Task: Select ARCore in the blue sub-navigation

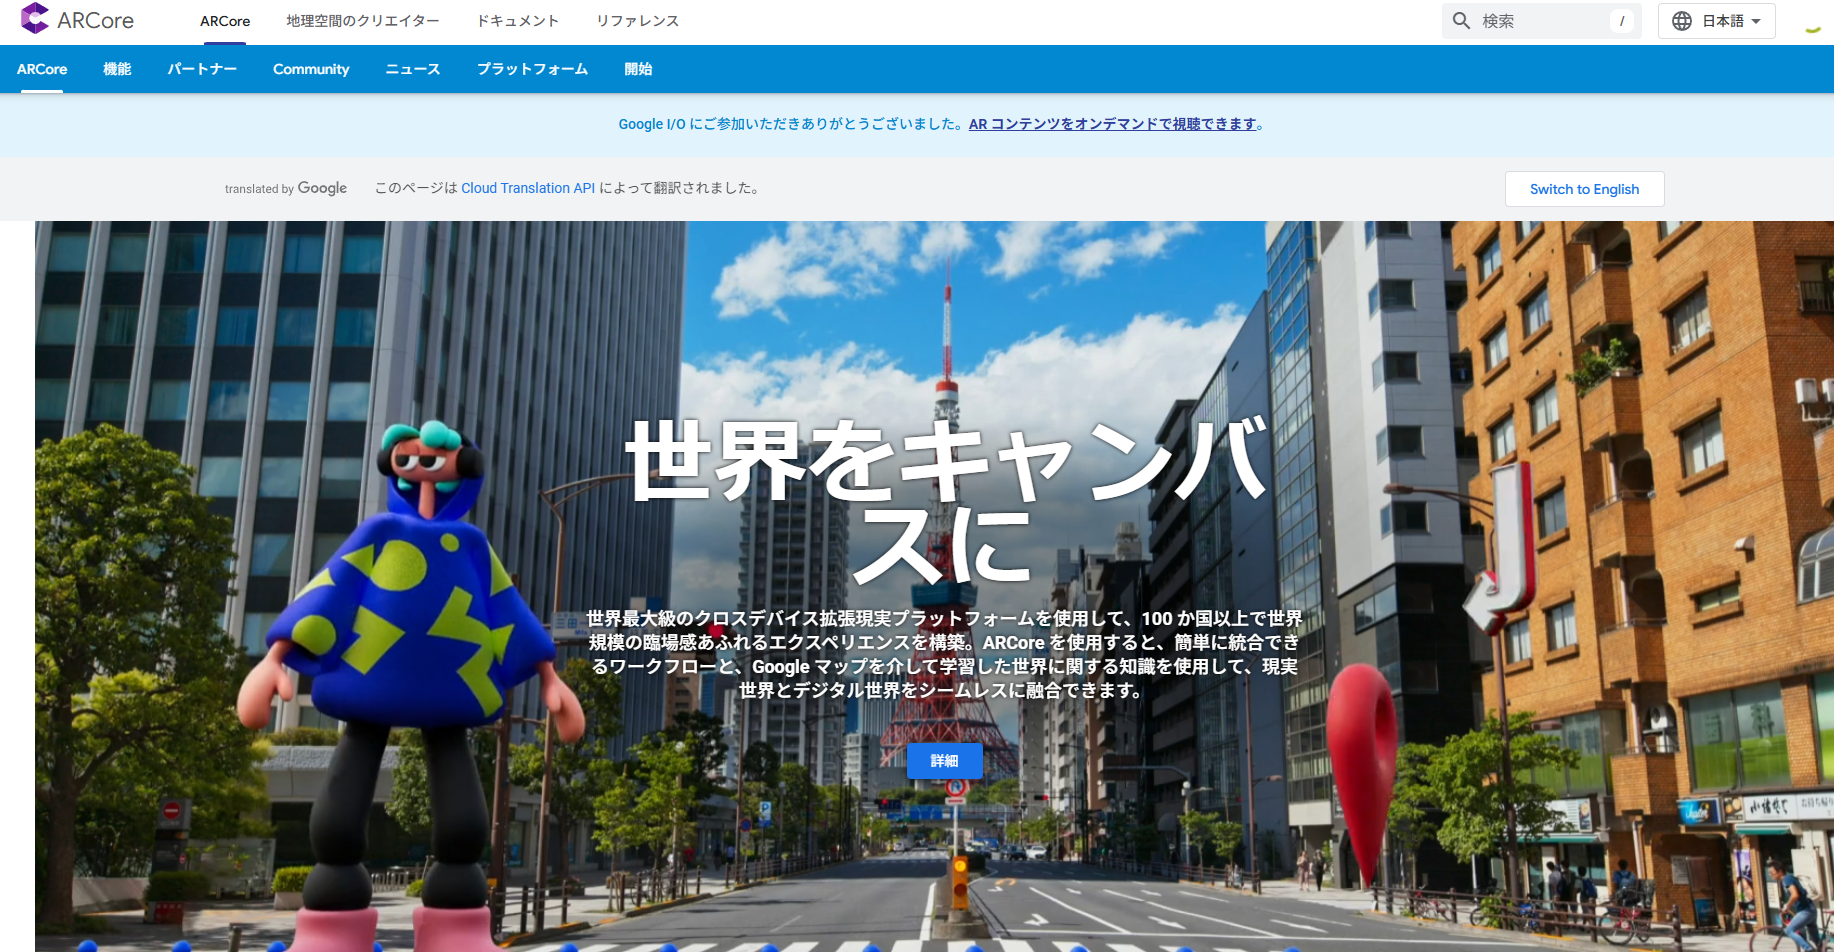Action: 42,69
